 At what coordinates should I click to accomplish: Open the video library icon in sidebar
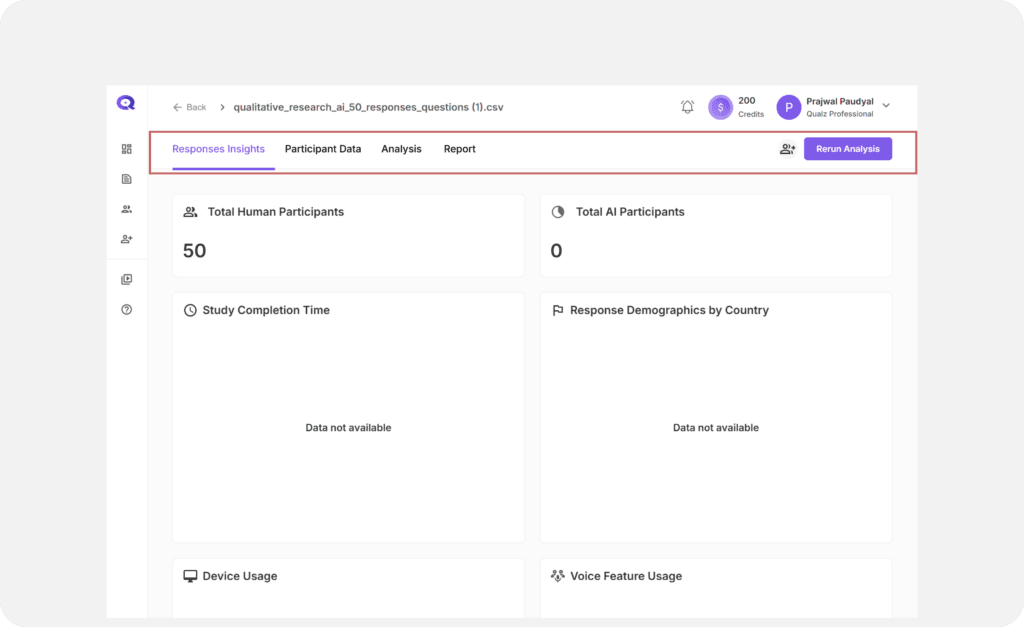point(127,280)
